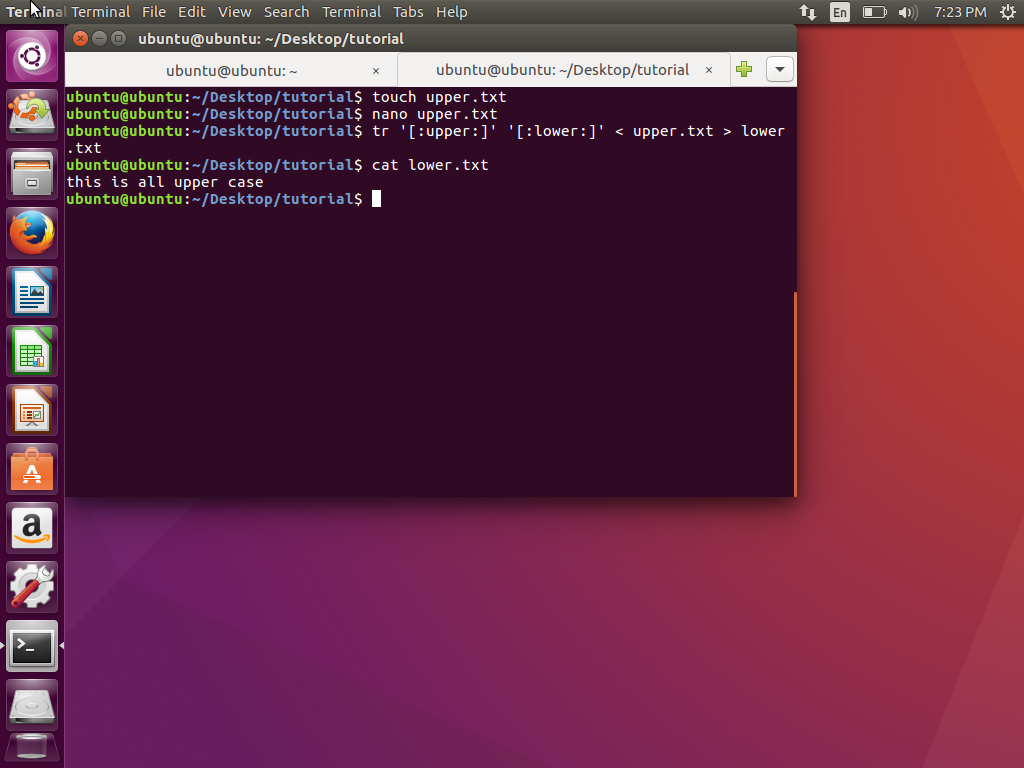Open the Search menu
The image size is (1024, 768).
pos(287,12)
